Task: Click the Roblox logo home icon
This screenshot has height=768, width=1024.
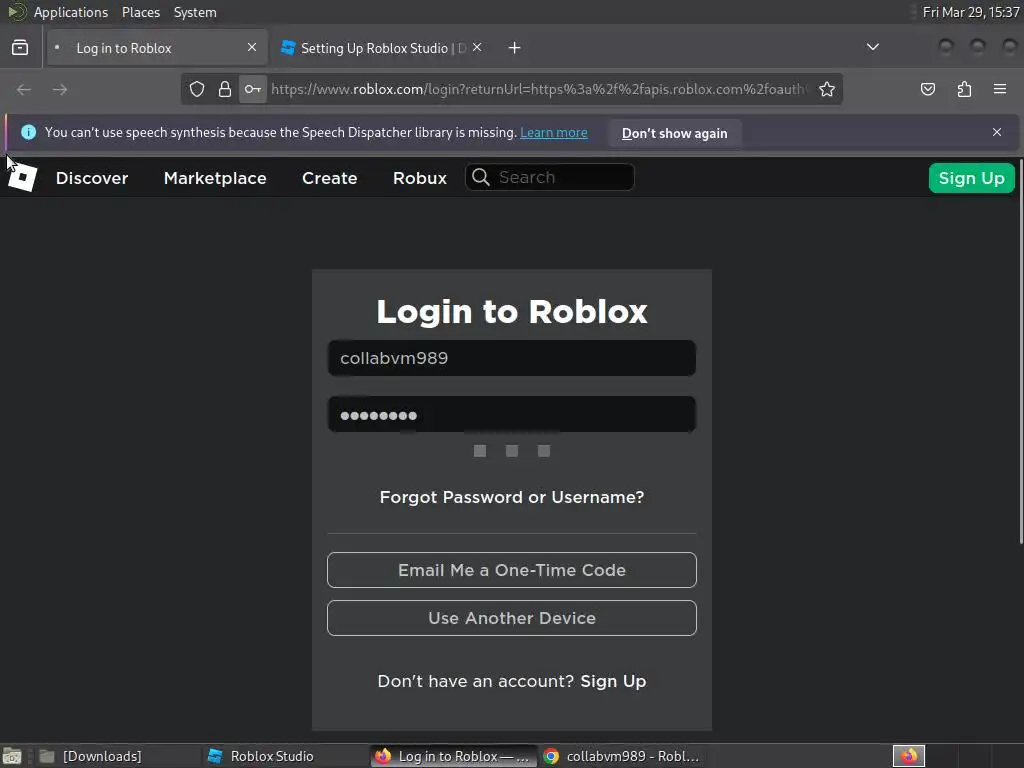Action: click(x=22, y=178)
